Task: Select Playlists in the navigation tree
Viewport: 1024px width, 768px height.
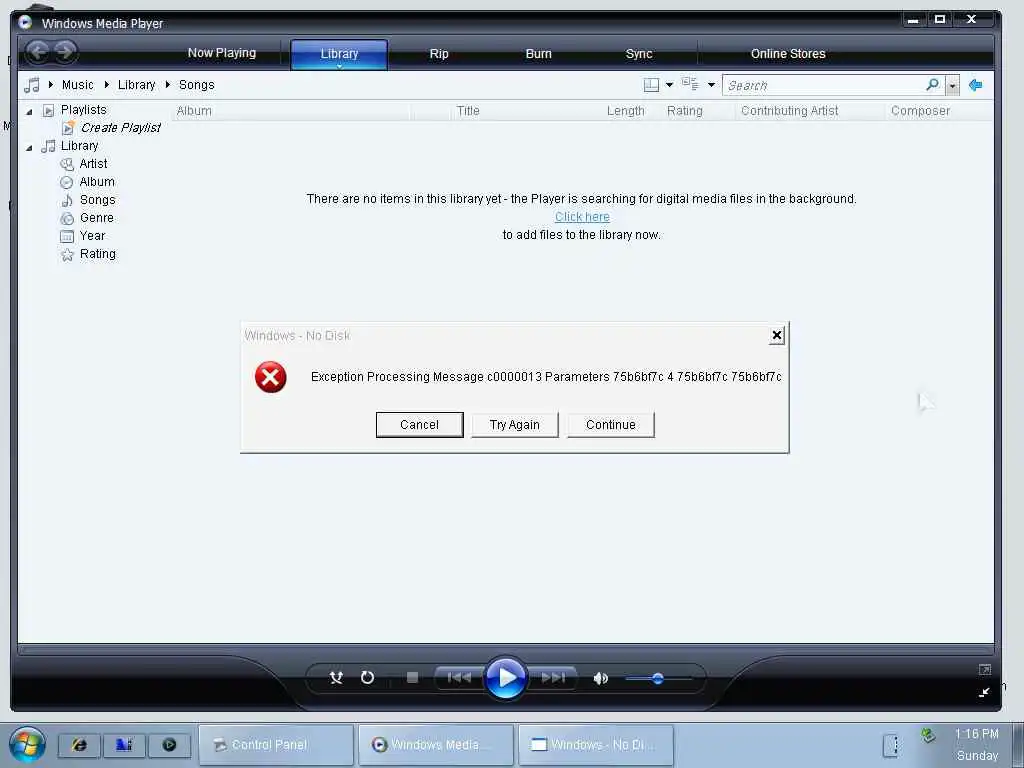Action: pyautogui.click(x=84, y=110)
